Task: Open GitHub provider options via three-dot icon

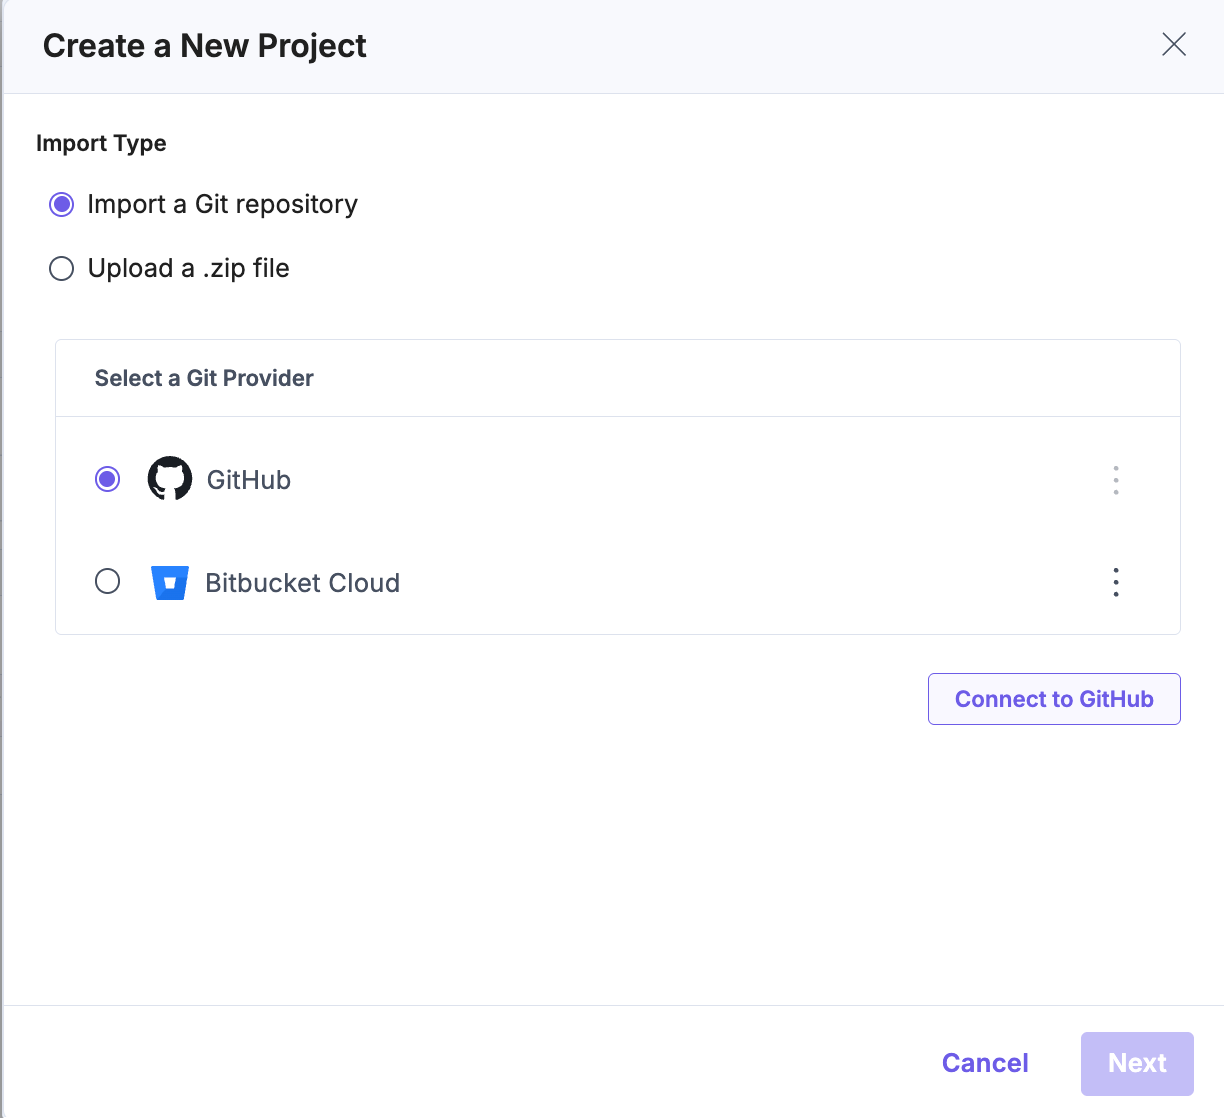Action: click(1115, 480)
